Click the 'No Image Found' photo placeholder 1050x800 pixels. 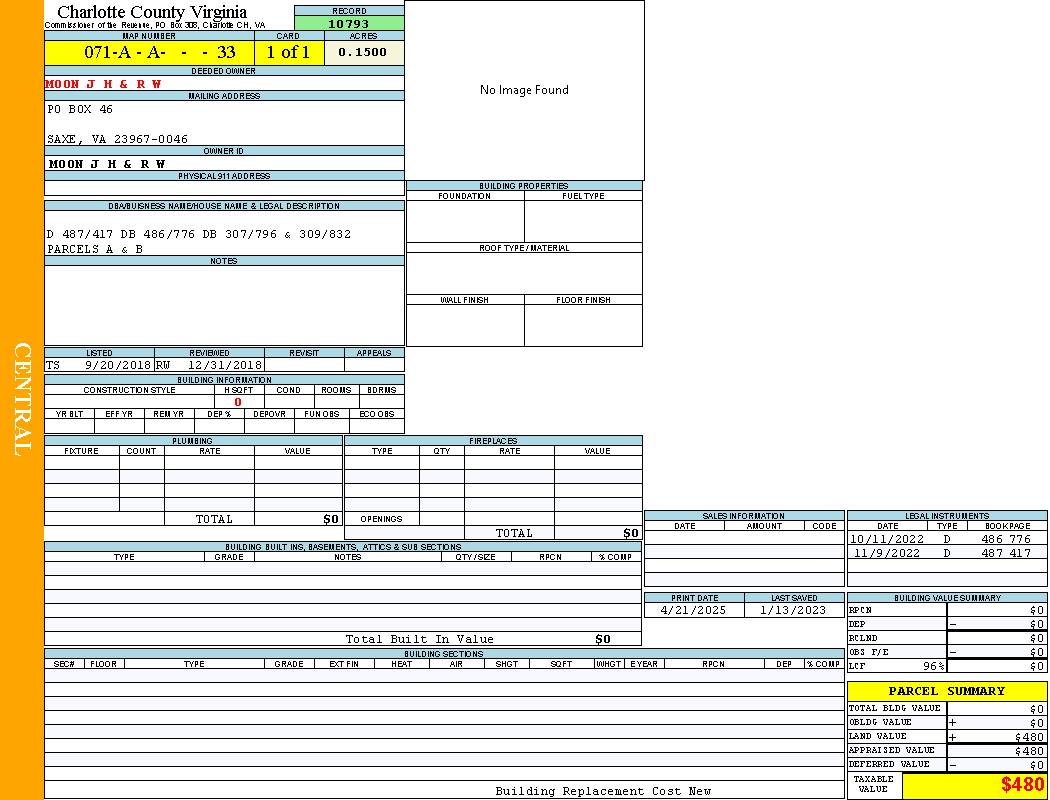(x=524, y=90)
